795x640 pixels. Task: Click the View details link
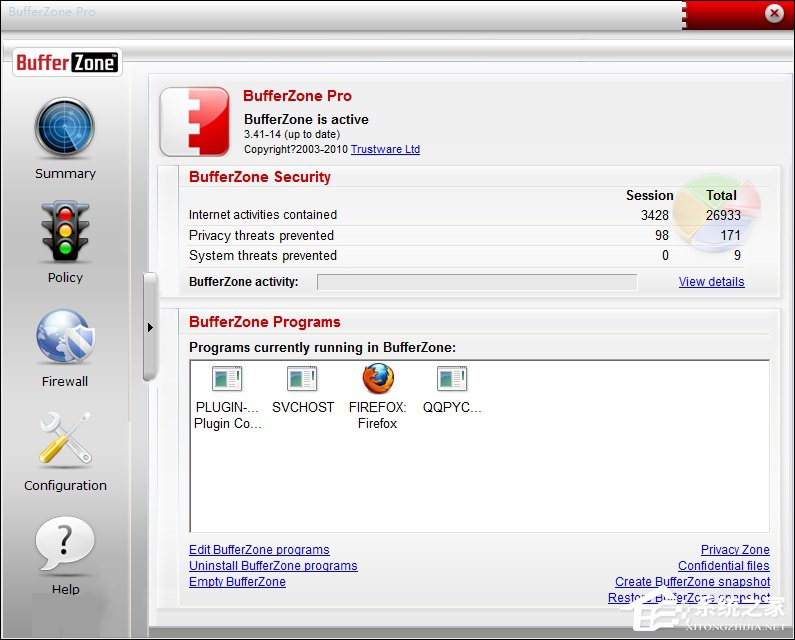tap(711, 281)
